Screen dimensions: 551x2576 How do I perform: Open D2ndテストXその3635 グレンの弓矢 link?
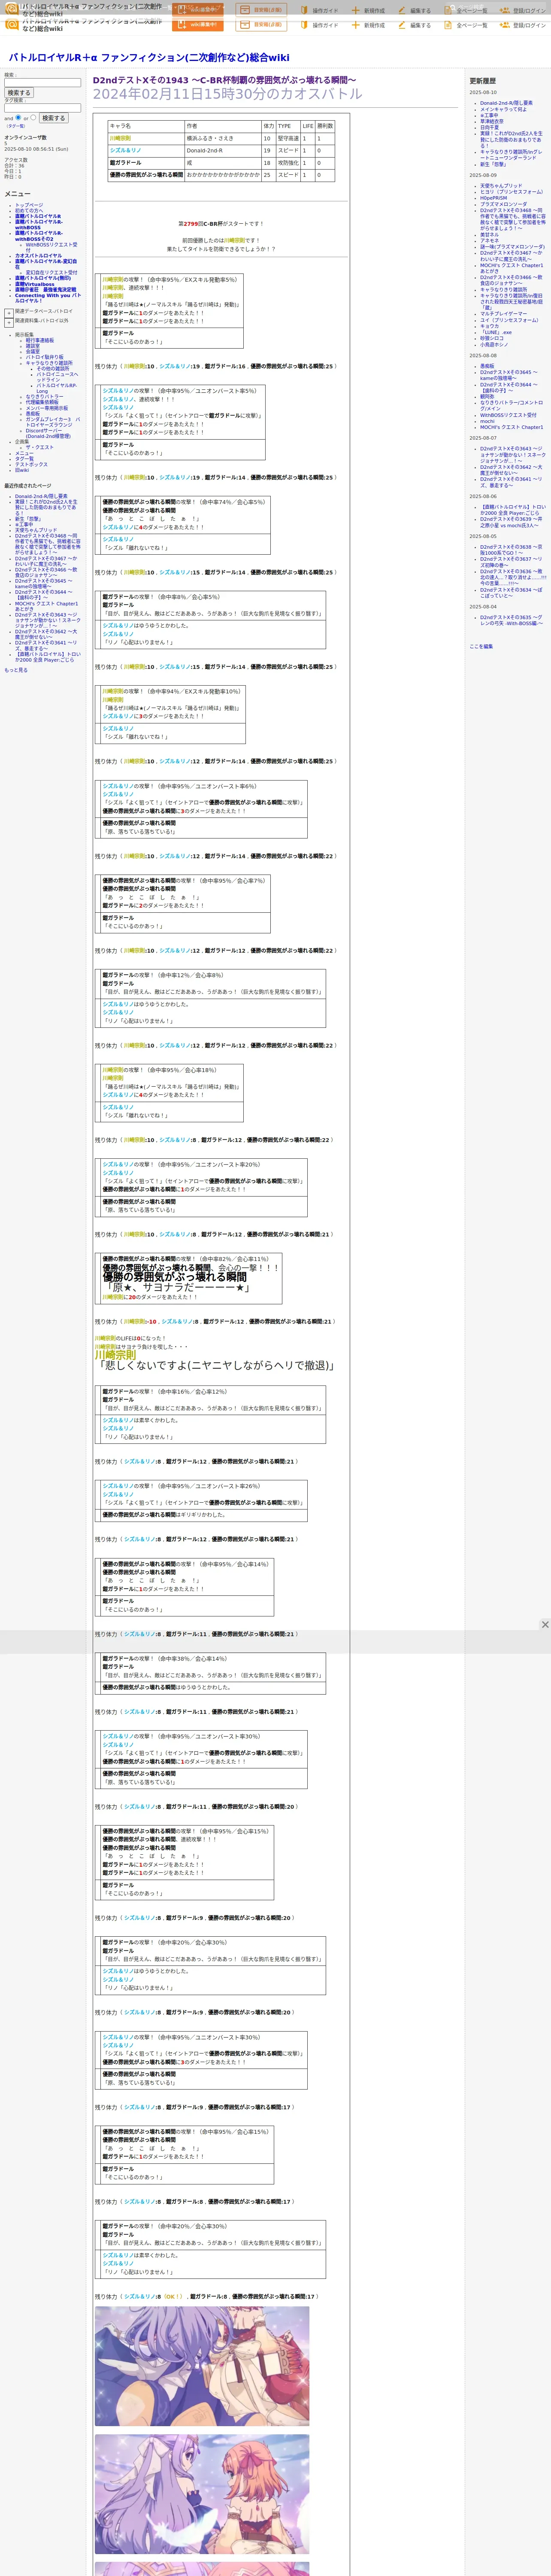click(x=511, y=620)
